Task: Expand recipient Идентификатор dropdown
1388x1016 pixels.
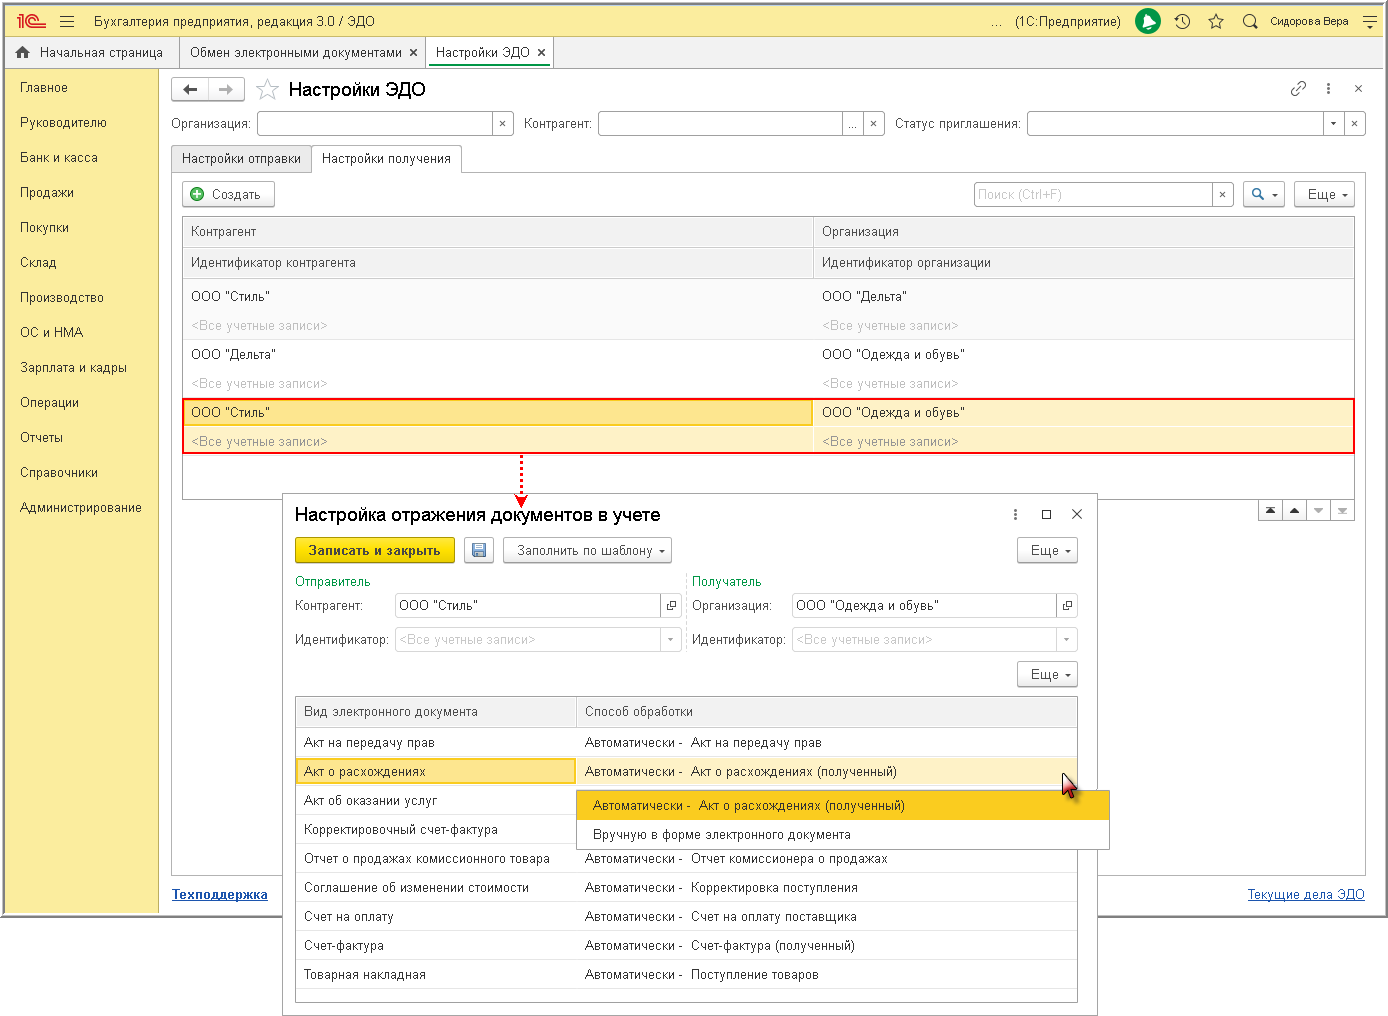Action: [1067, 640]
